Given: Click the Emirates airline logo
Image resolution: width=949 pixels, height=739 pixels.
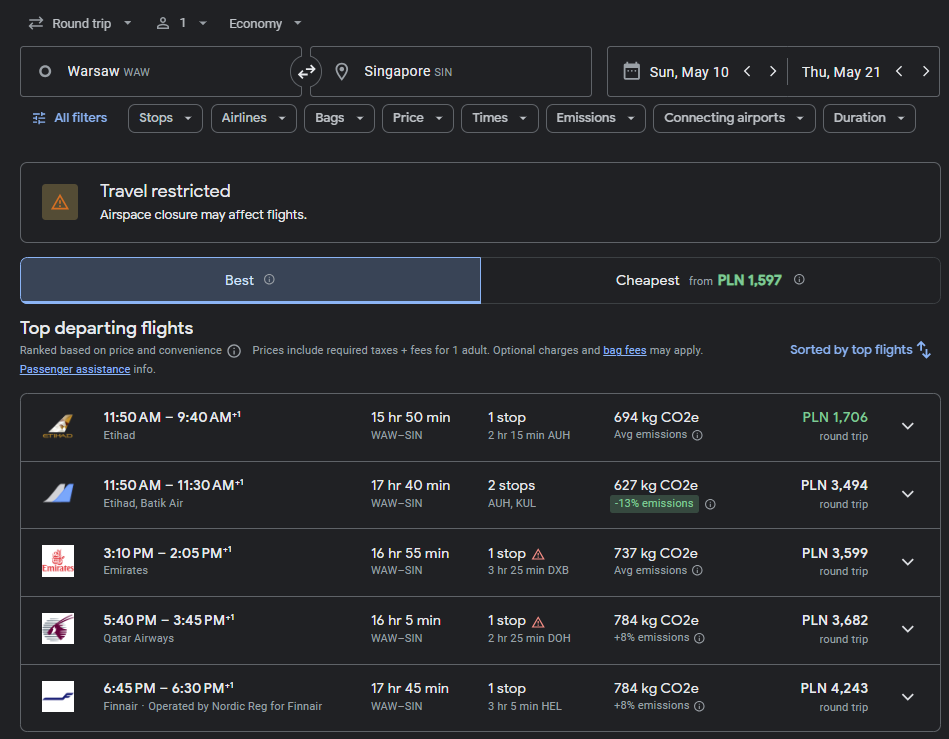Looking at the screenshot, I should point(58,561).
